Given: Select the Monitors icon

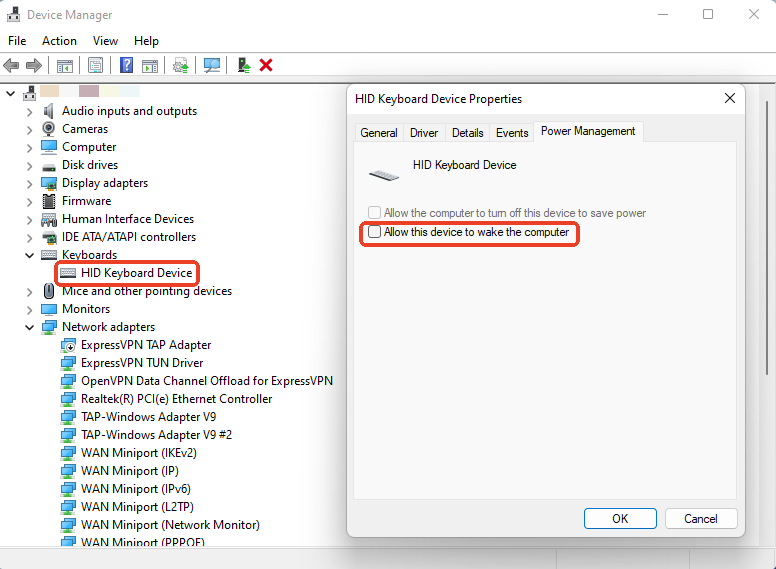Looking at the screenshot, I should pyautogui.click(x=48, y=309).
